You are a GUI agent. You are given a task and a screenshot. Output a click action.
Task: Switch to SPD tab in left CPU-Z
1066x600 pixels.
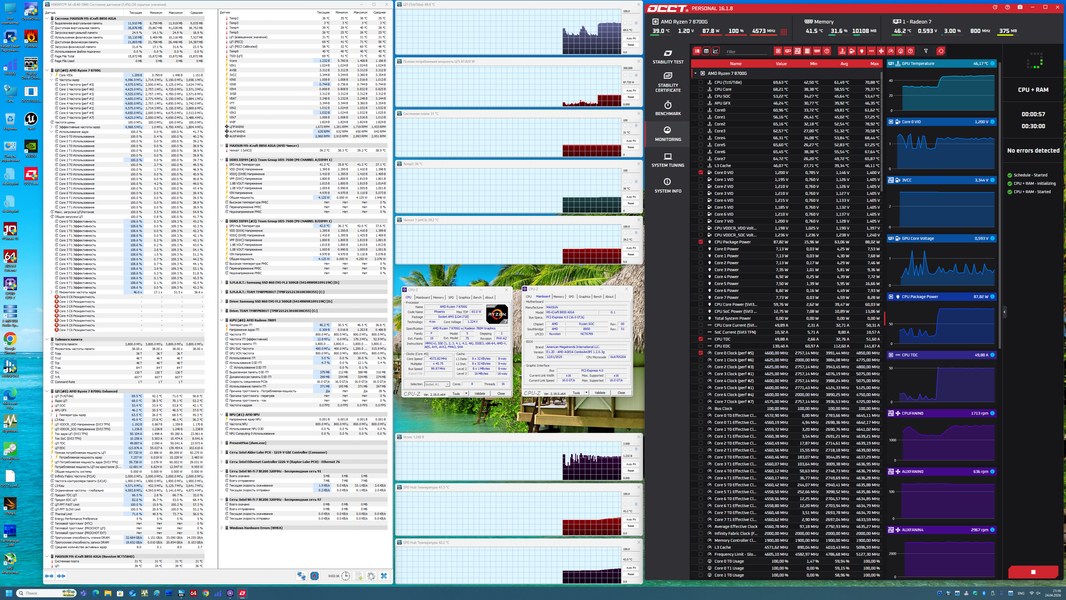coord(451,298)
